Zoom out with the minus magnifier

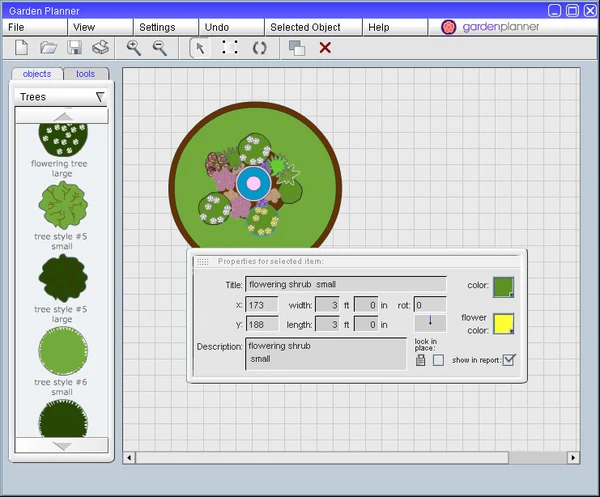(x=160, y=48)
